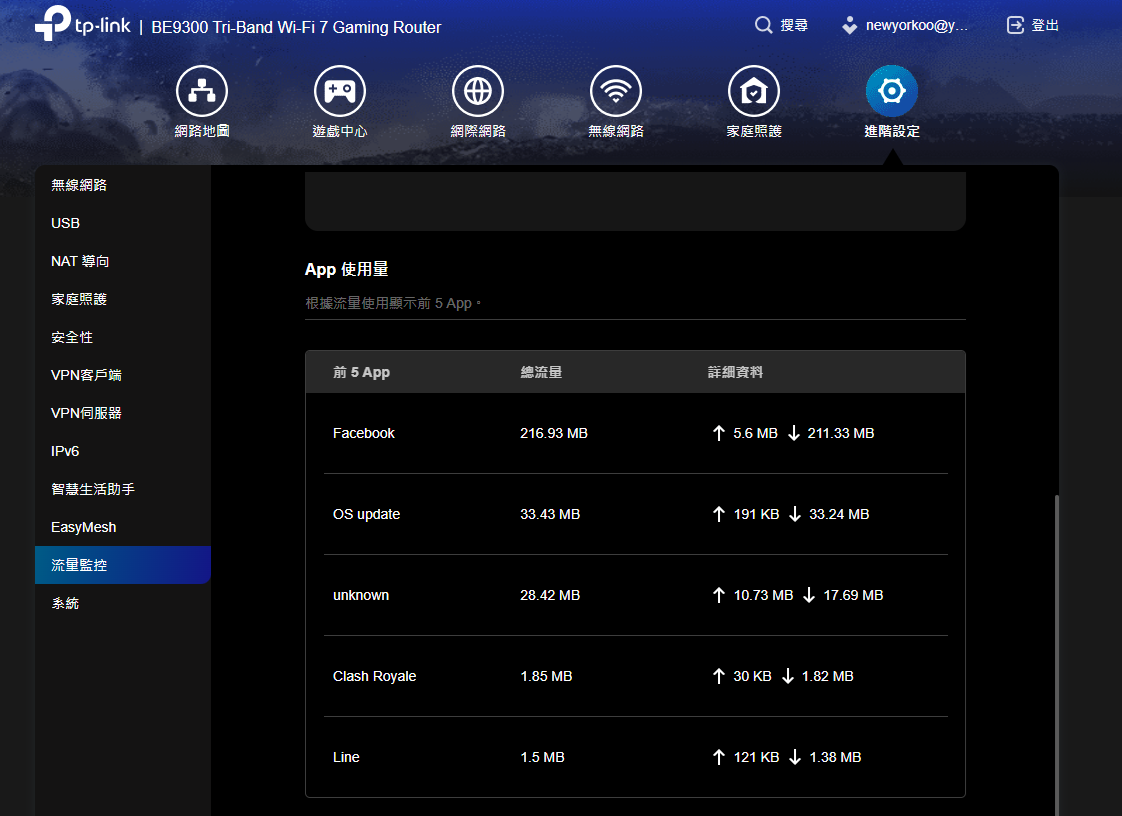Click unknown row upload arrow icon

[718, 595]
